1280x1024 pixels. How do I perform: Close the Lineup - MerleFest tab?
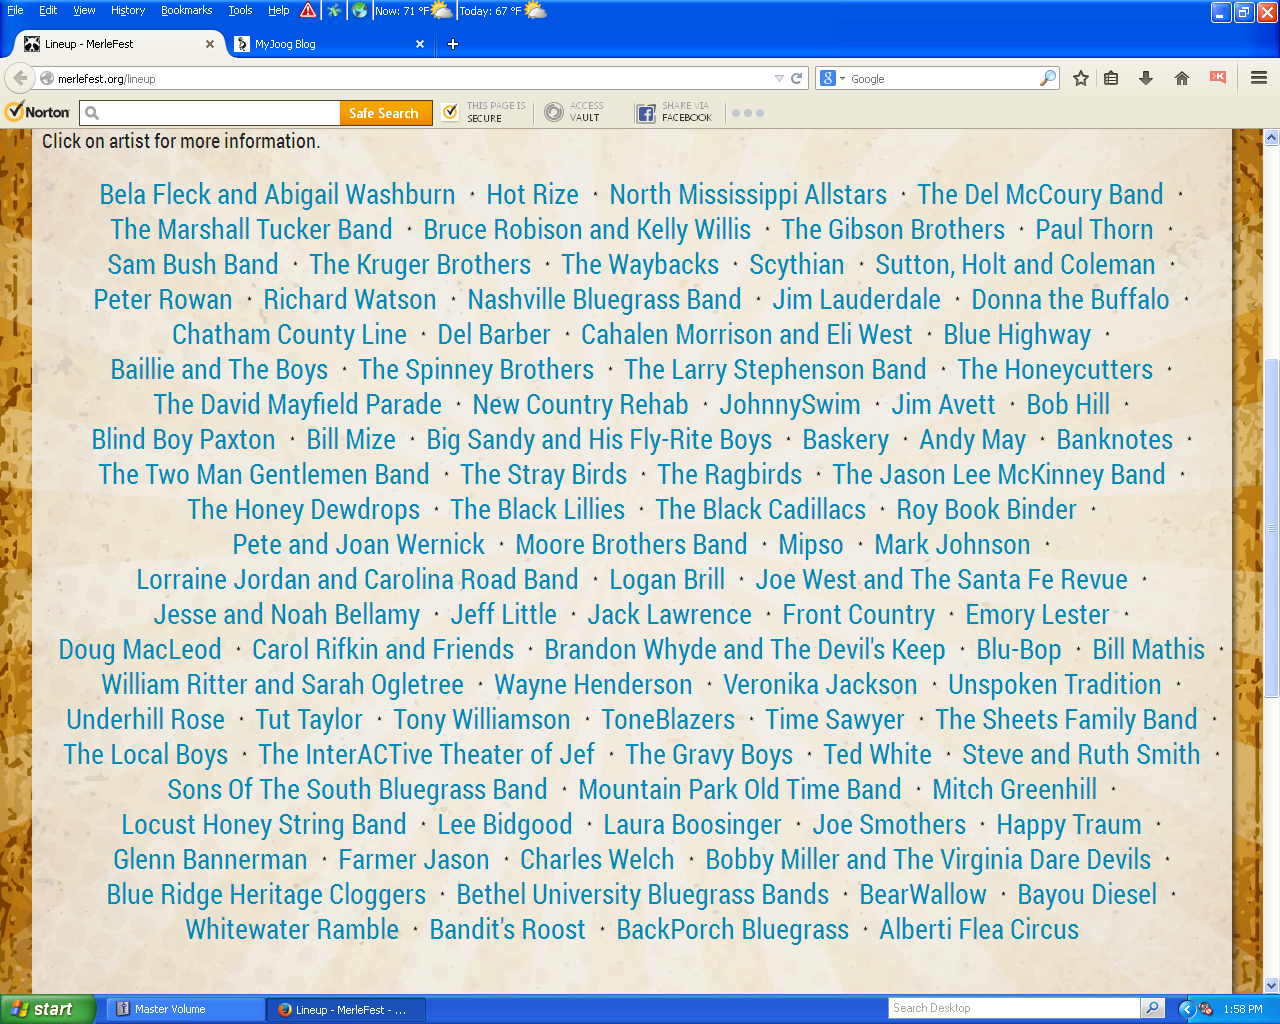click(x=210, y=44)
